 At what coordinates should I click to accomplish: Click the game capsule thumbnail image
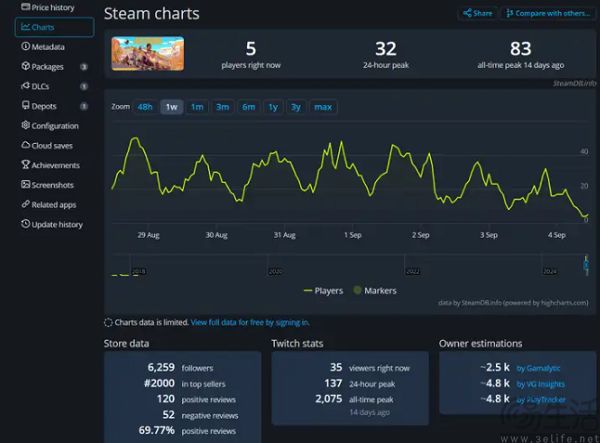148,54
